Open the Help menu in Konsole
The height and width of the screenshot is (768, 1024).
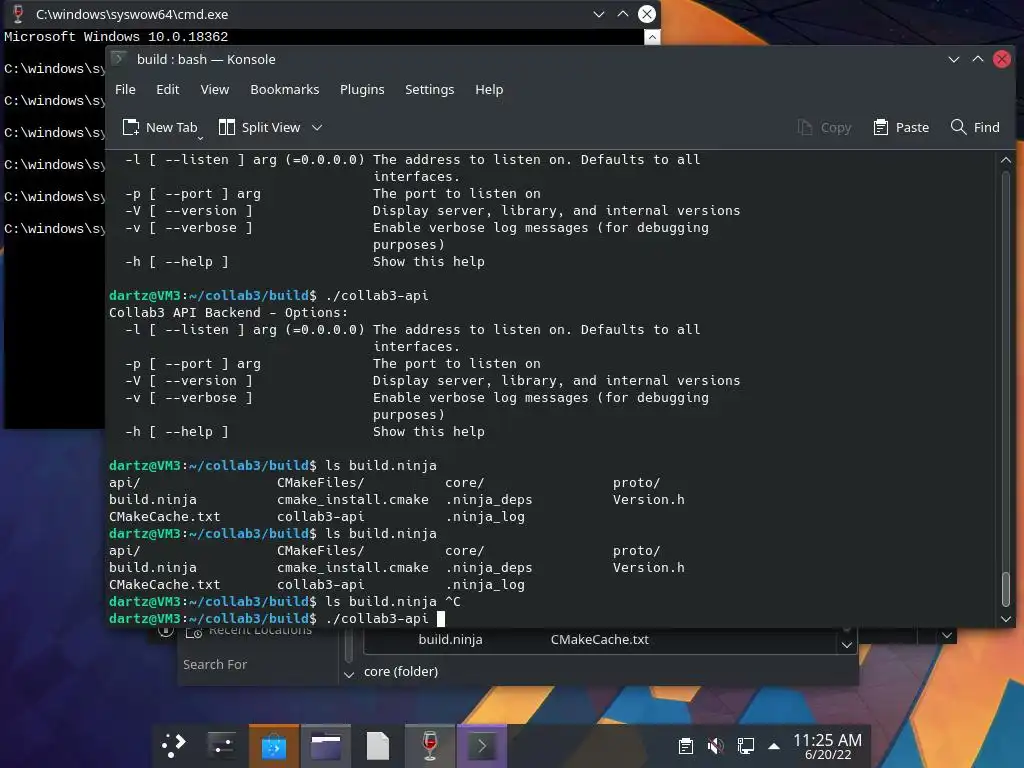tap(488, 89)
